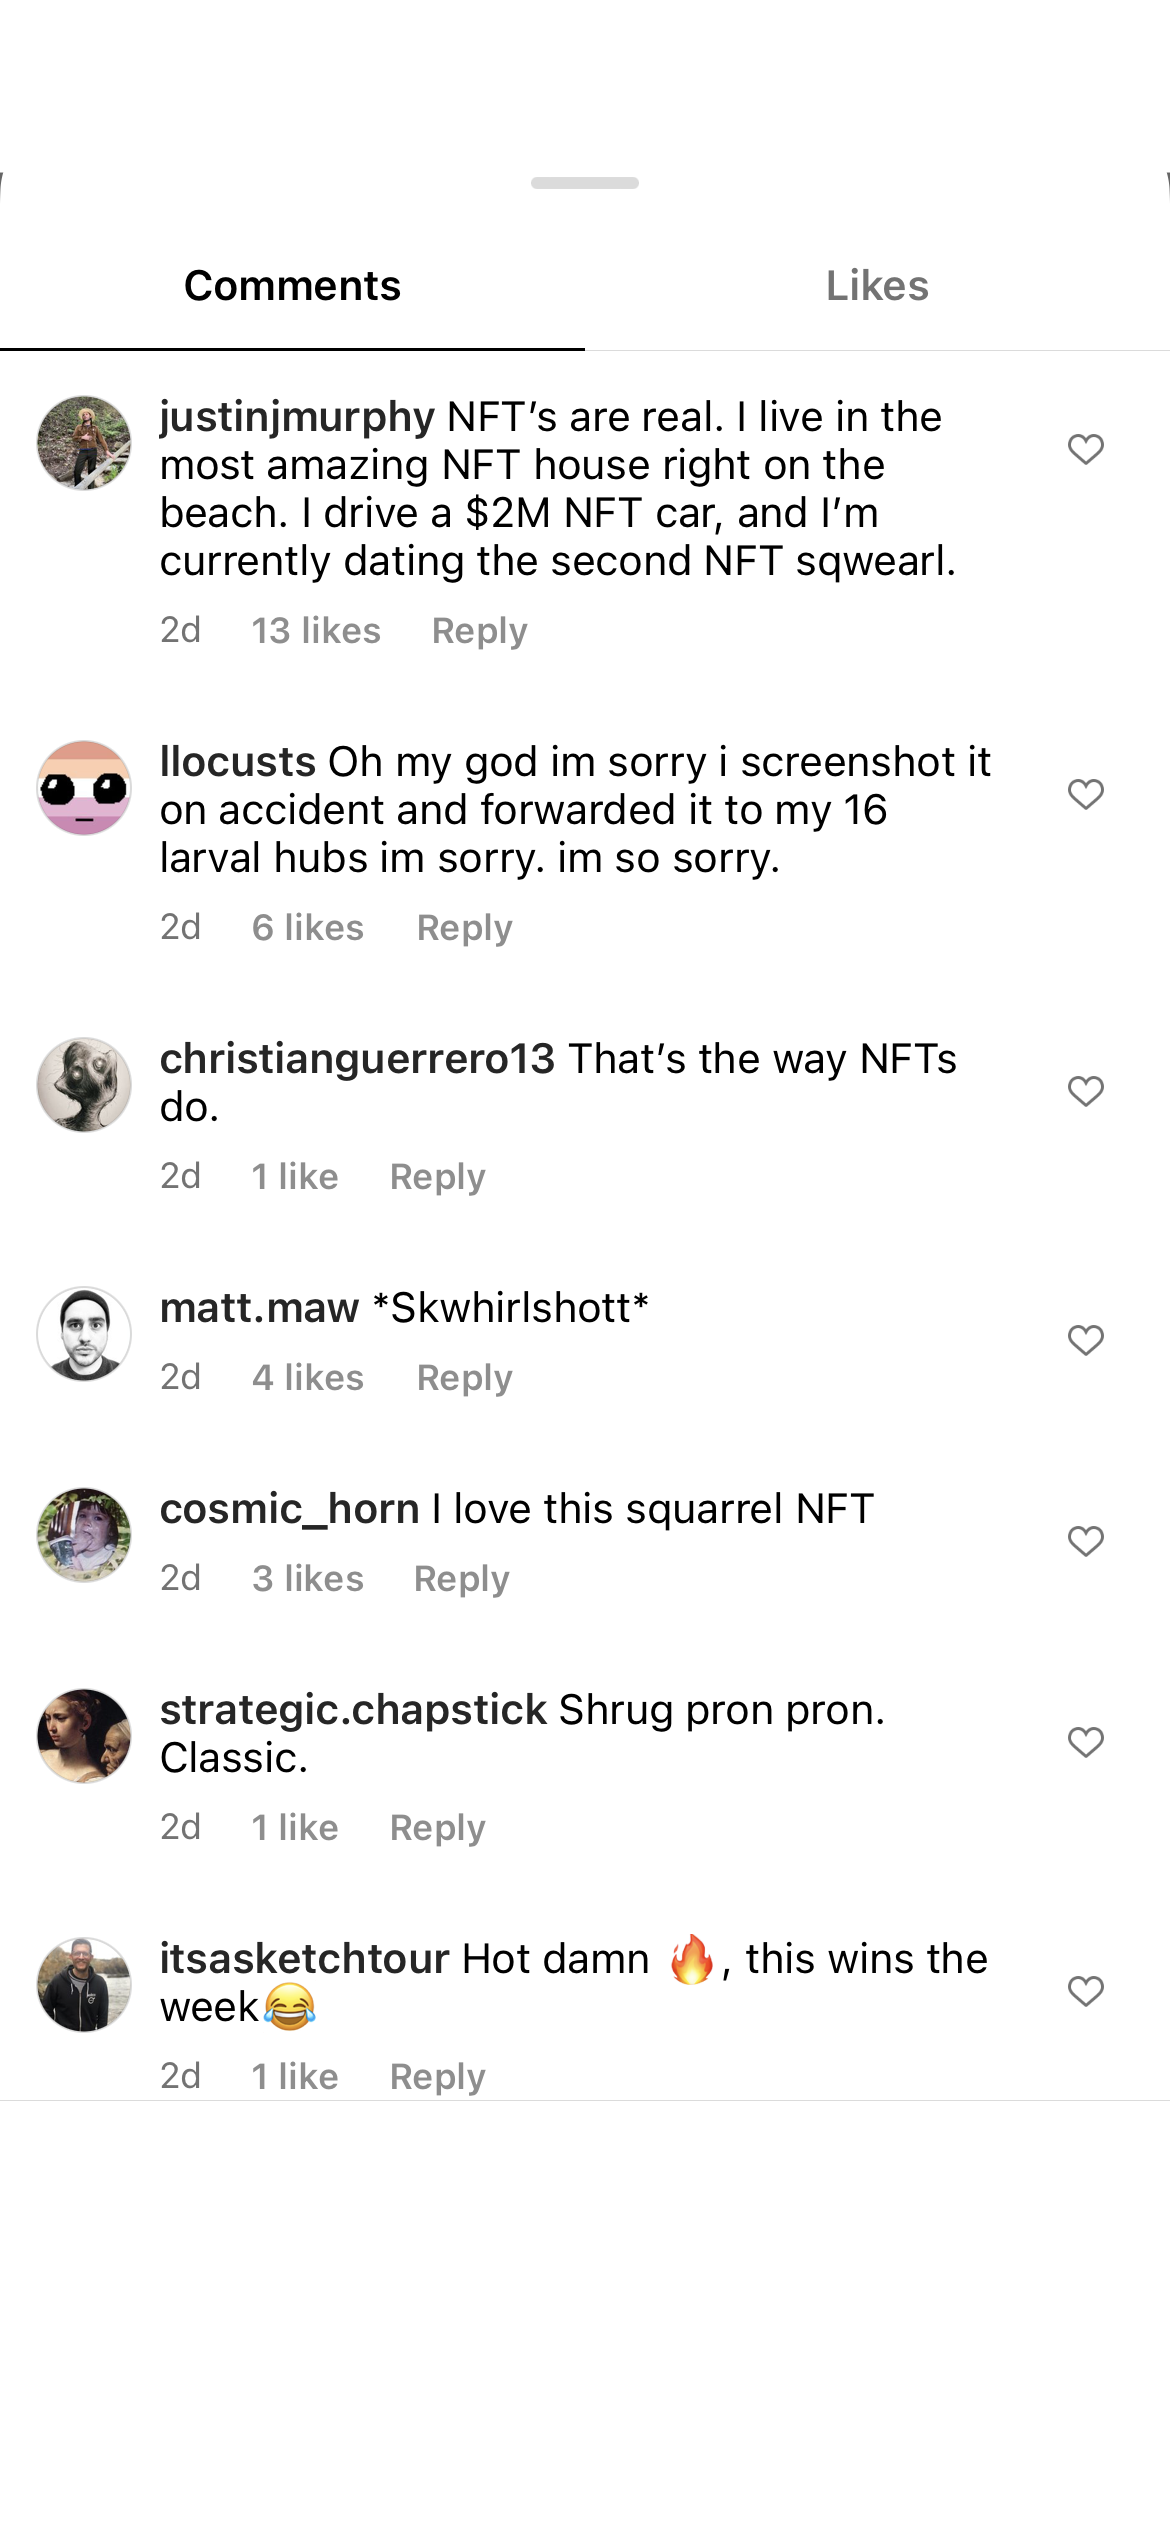
Task: Tap heart icon on llocusts' comment
Action: click(x=1085, y=794)
